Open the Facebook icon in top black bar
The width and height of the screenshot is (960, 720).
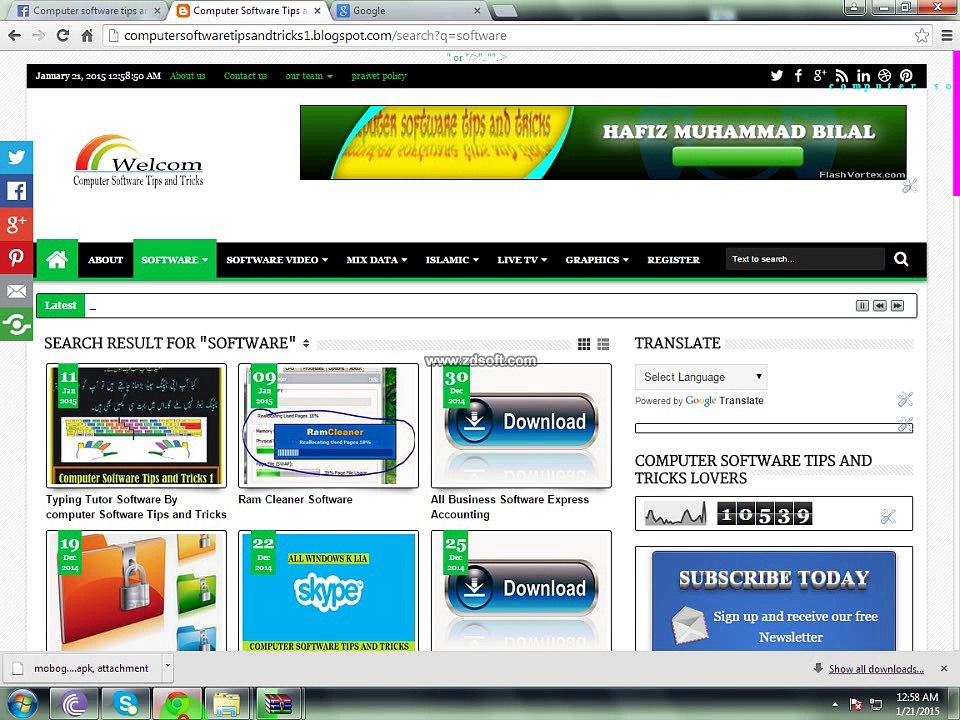(x=798, y=76)
